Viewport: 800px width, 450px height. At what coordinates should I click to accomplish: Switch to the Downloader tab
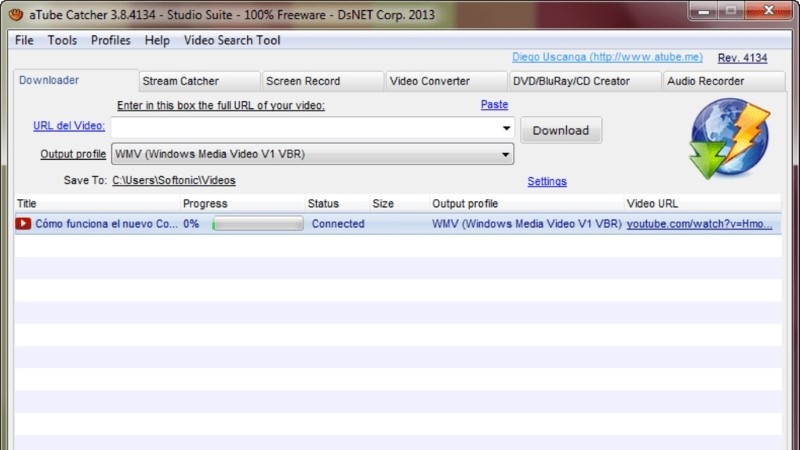76,80
